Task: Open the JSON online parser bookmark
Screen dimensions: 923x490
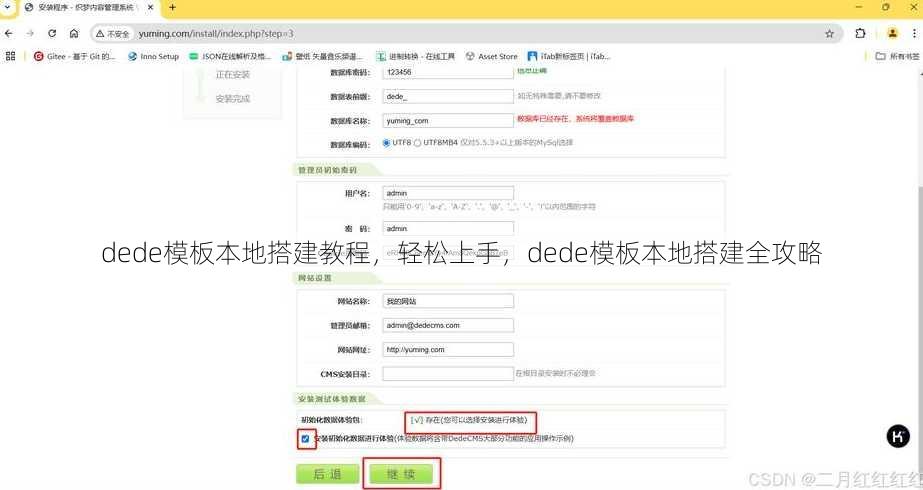Action: 230,57
